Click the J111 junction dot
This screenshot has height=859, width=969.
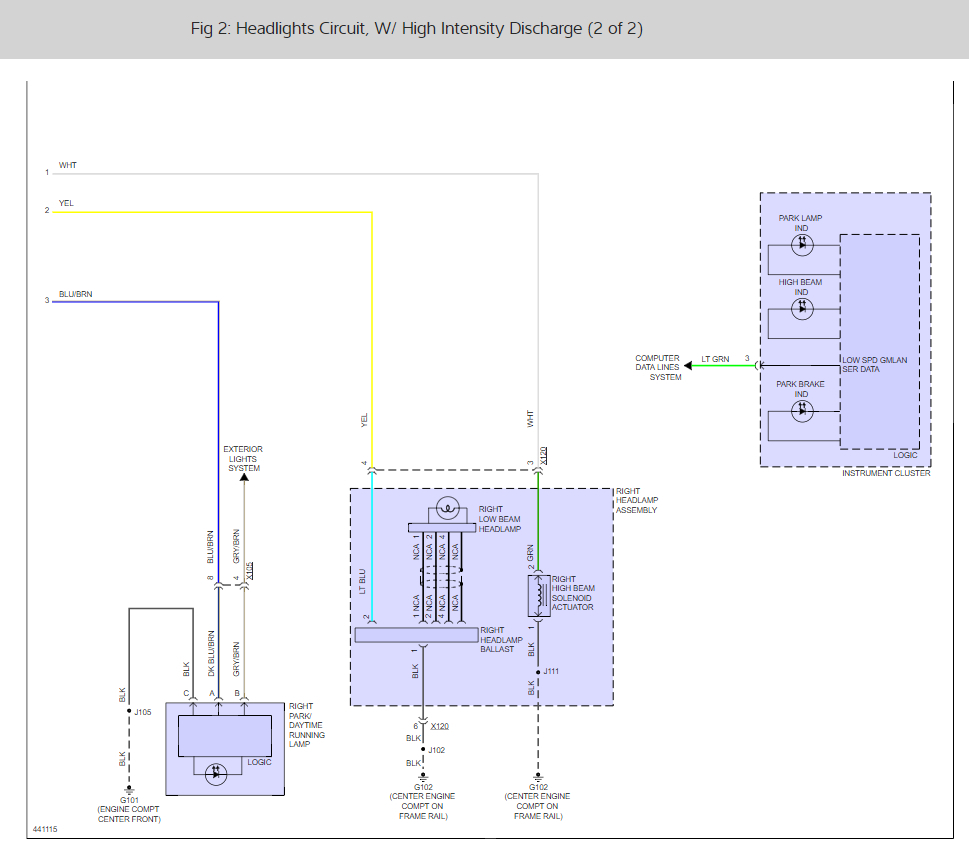[x=539, y=672]
